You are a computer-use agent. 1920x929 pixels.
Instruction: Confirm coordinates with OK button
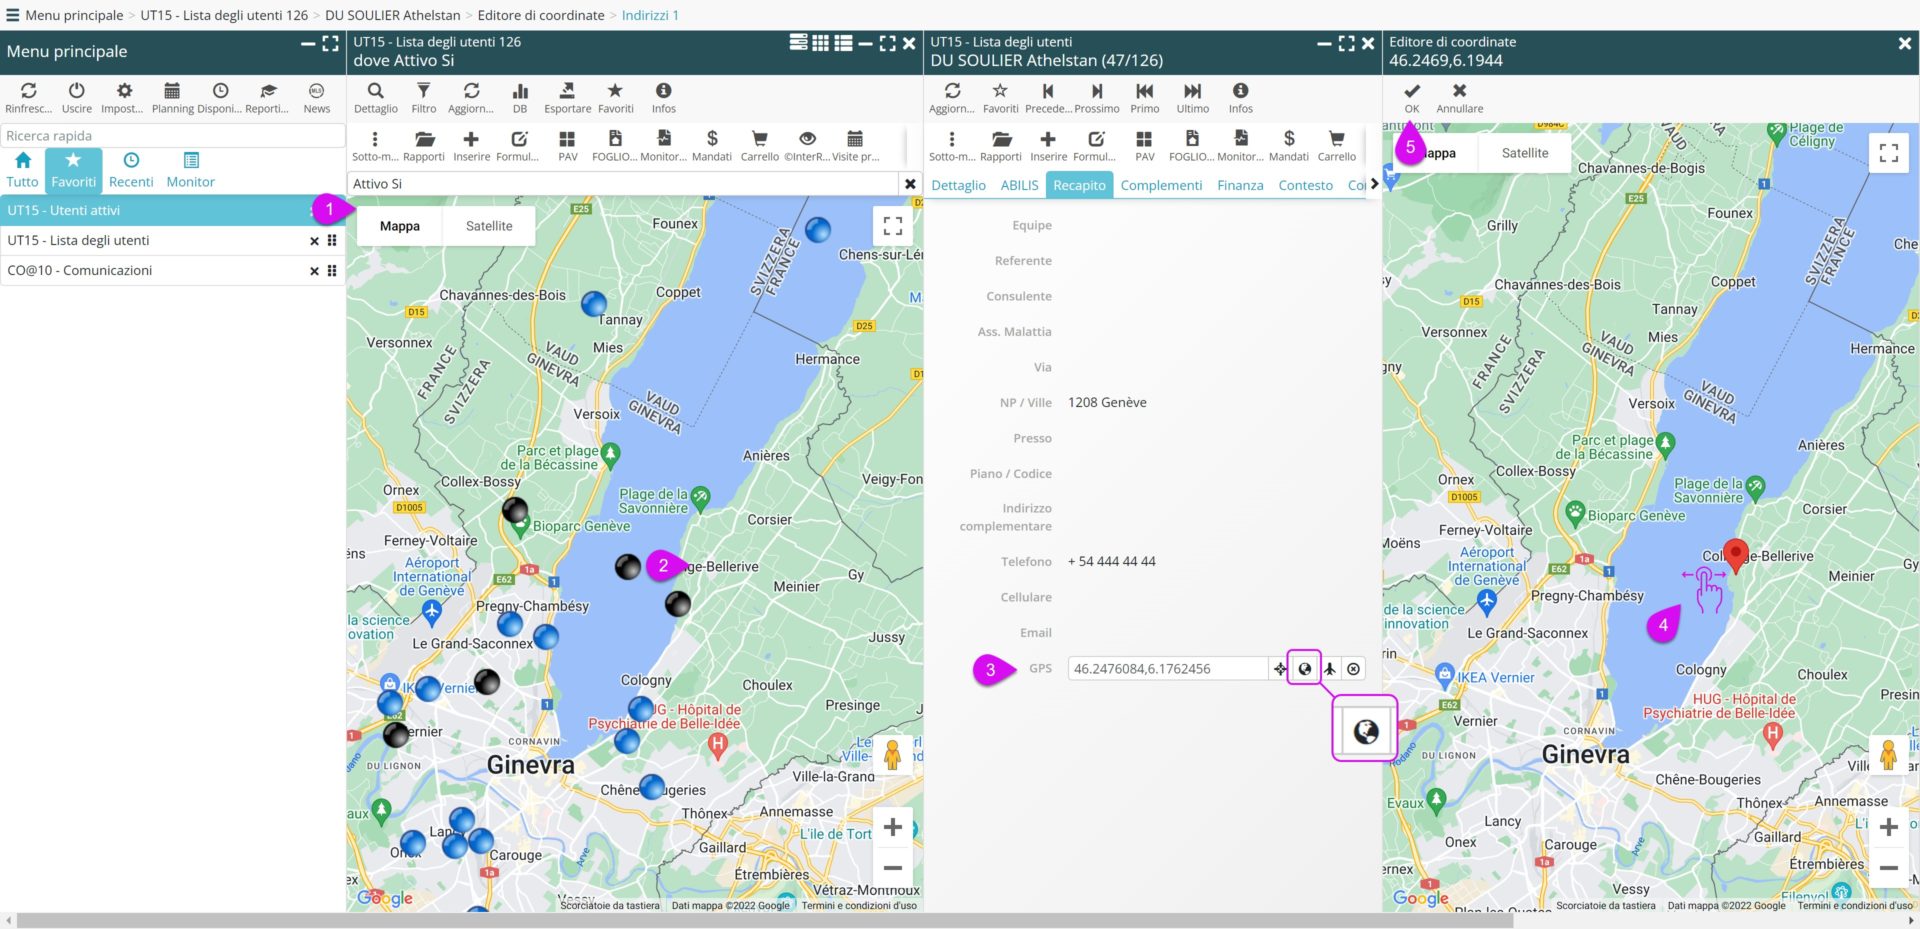(1411, 97)
